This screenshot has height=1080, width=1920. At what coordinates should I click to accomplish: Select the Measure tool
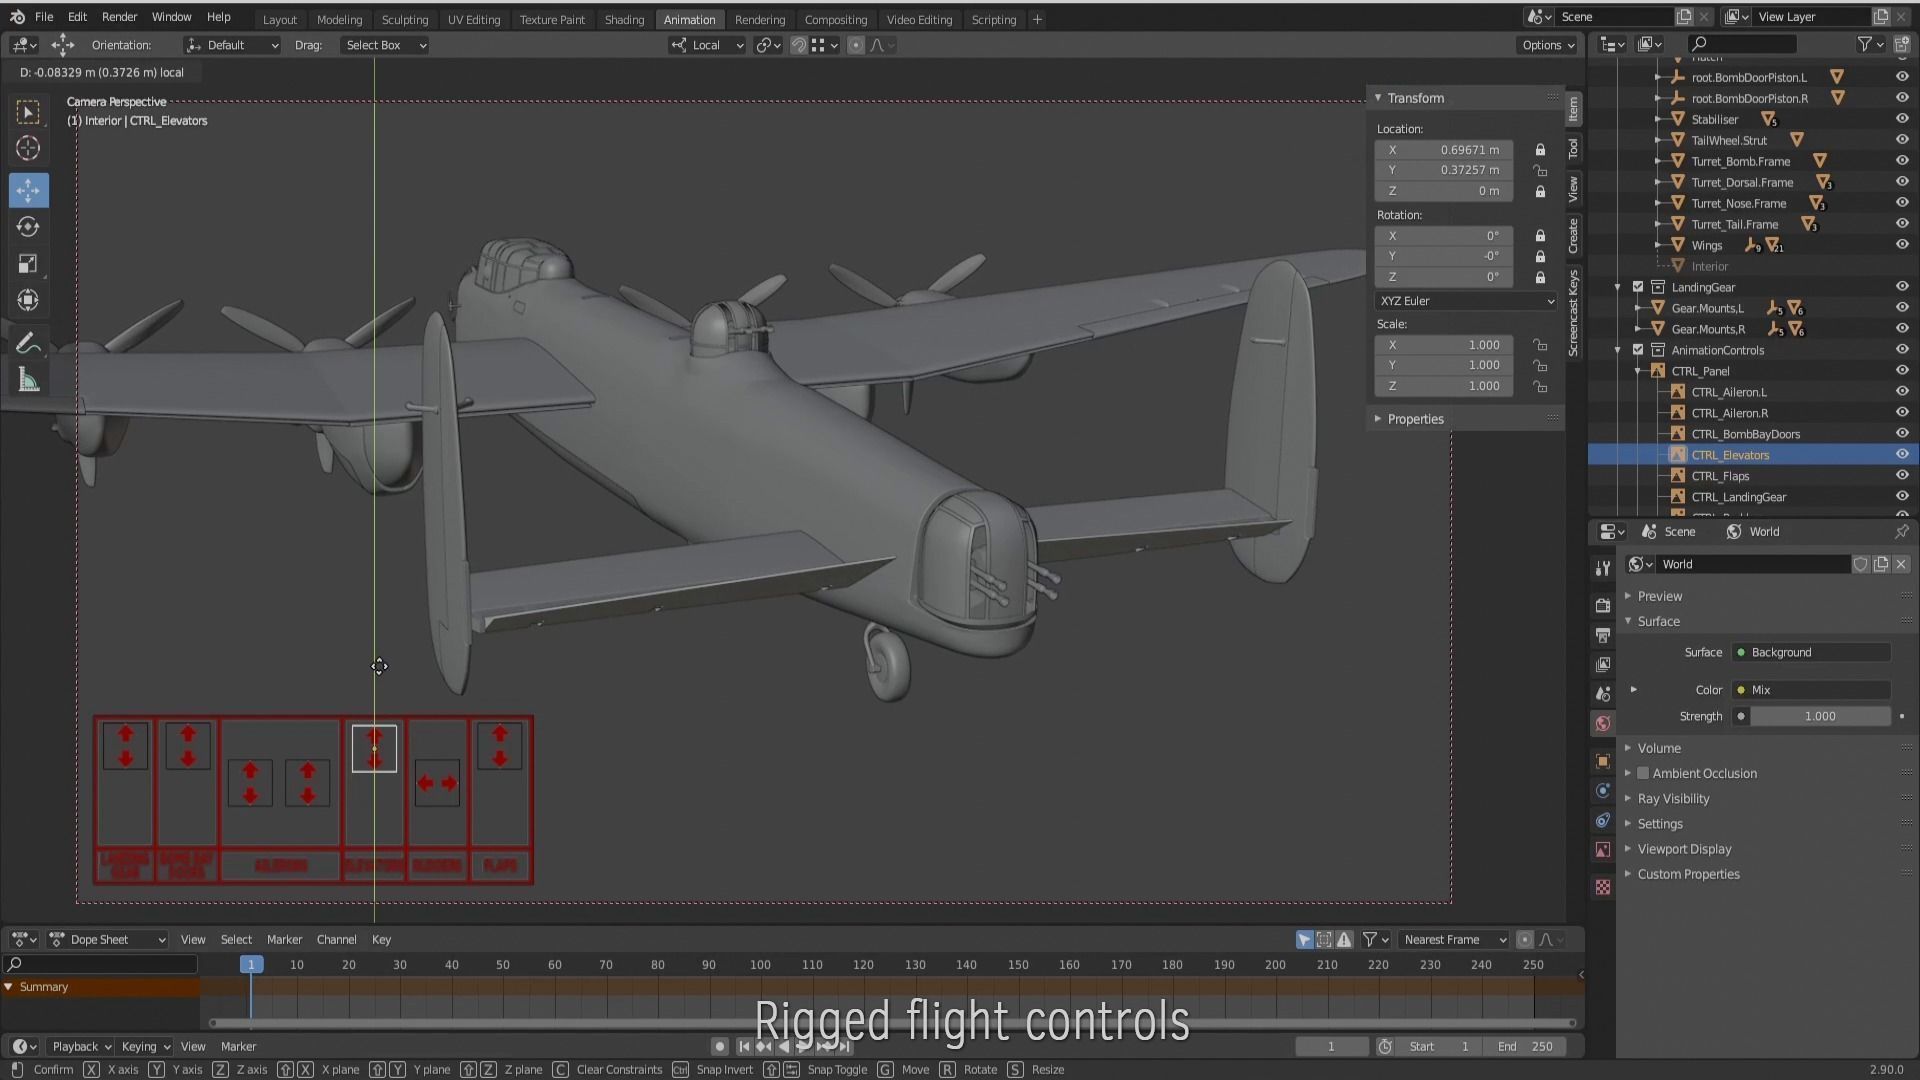tap(28, 380)
